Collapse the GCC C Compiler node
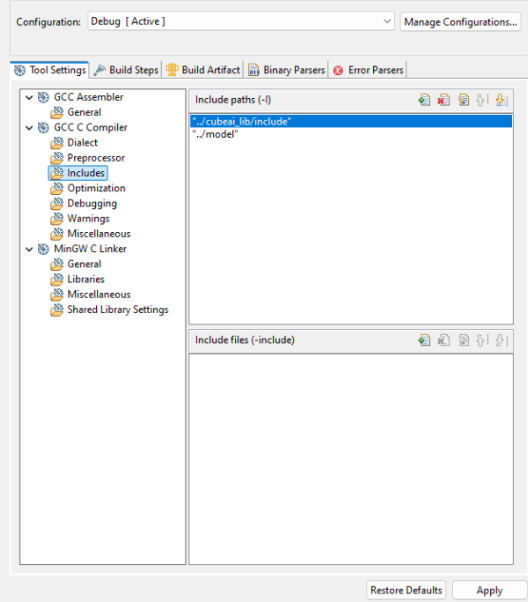 point(29,128)
